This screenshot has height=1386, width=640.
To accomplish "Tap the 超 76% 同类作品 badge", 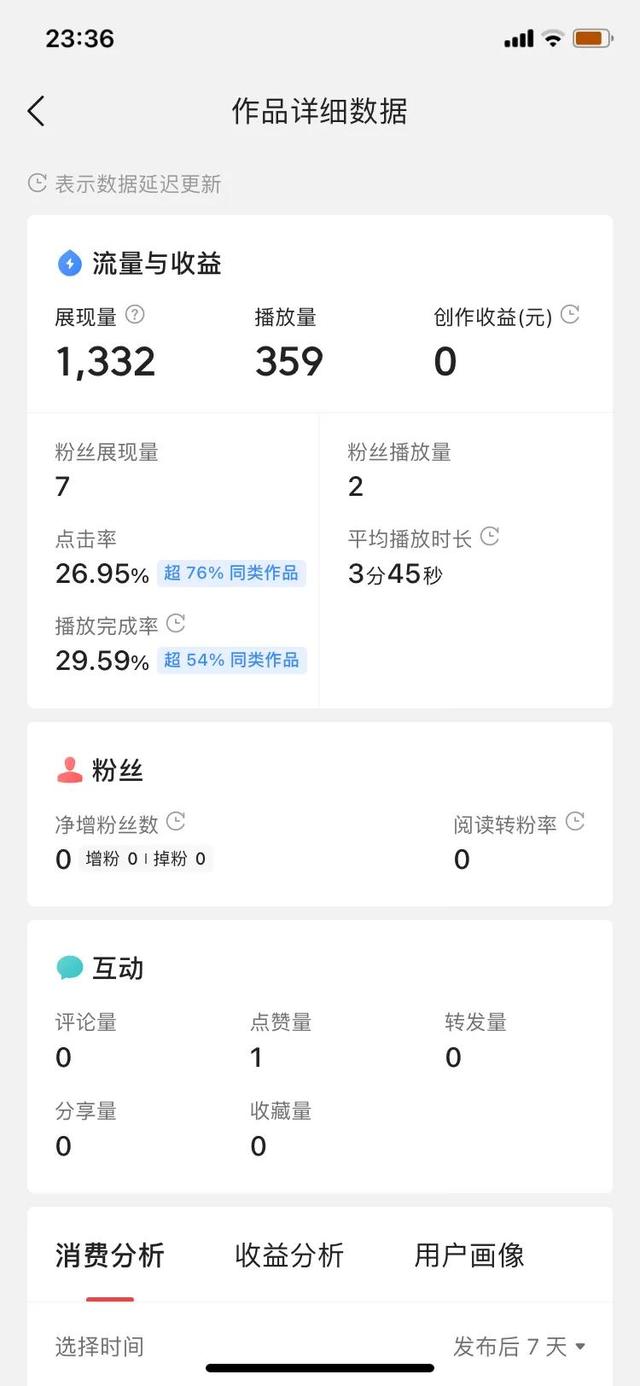I will click(231, 573).
